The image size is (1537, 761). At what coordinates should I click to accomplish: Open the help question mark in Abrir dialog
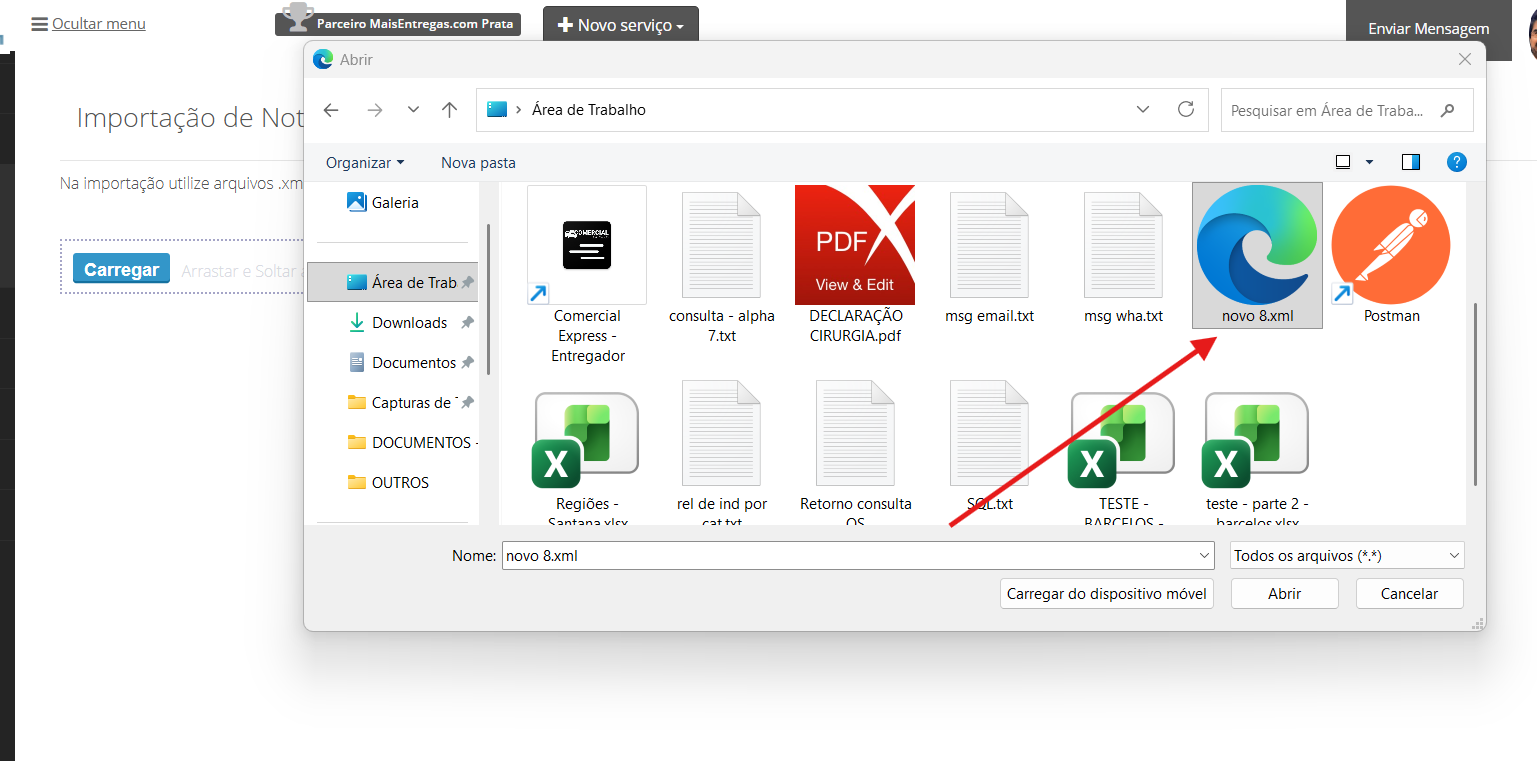click(x=1457, y=162)
